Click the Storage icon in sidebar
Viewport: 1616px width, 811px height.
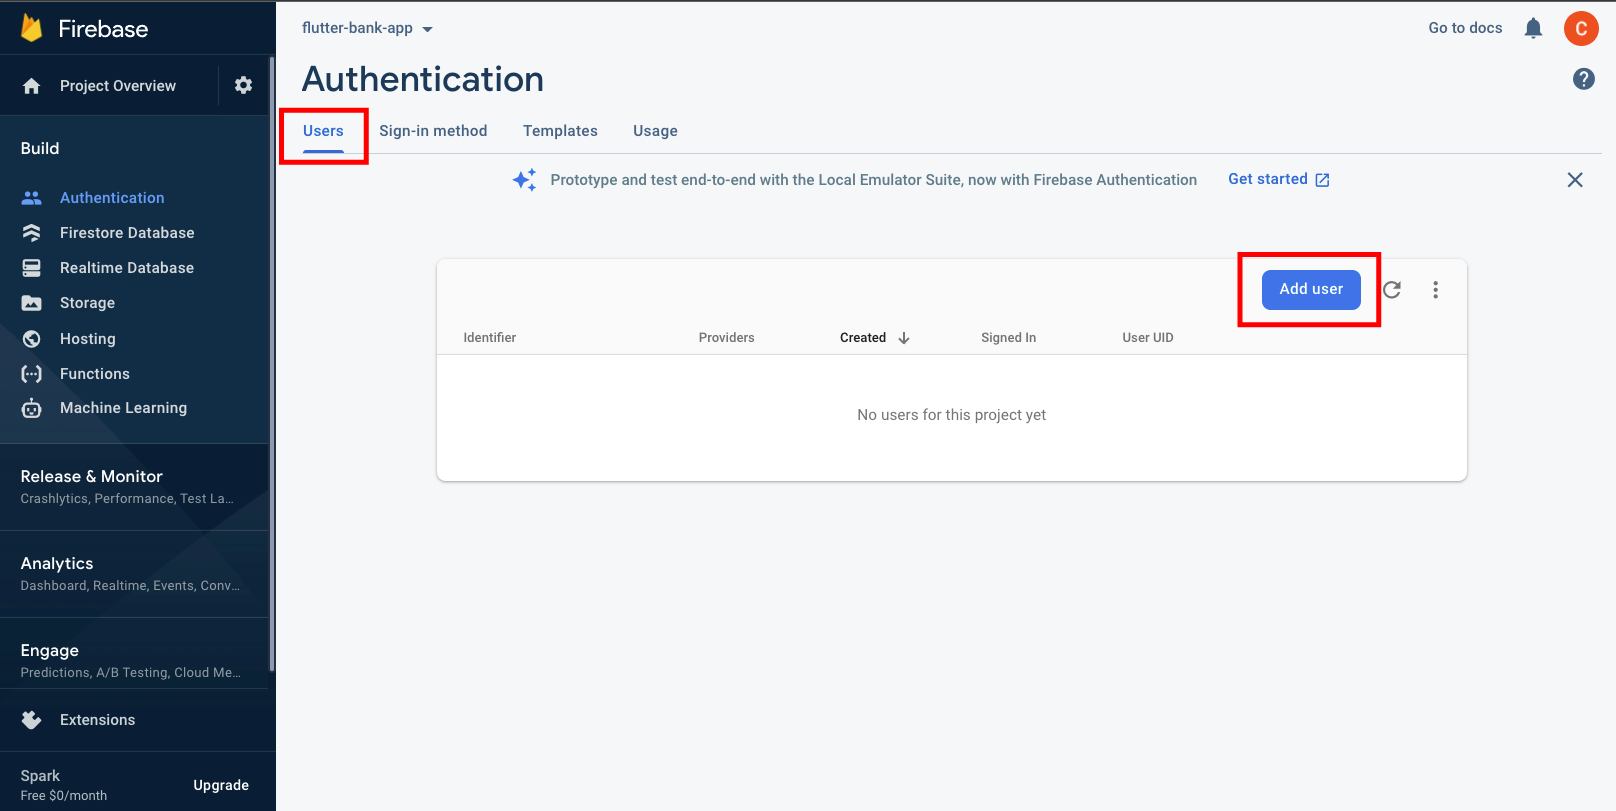32,303
